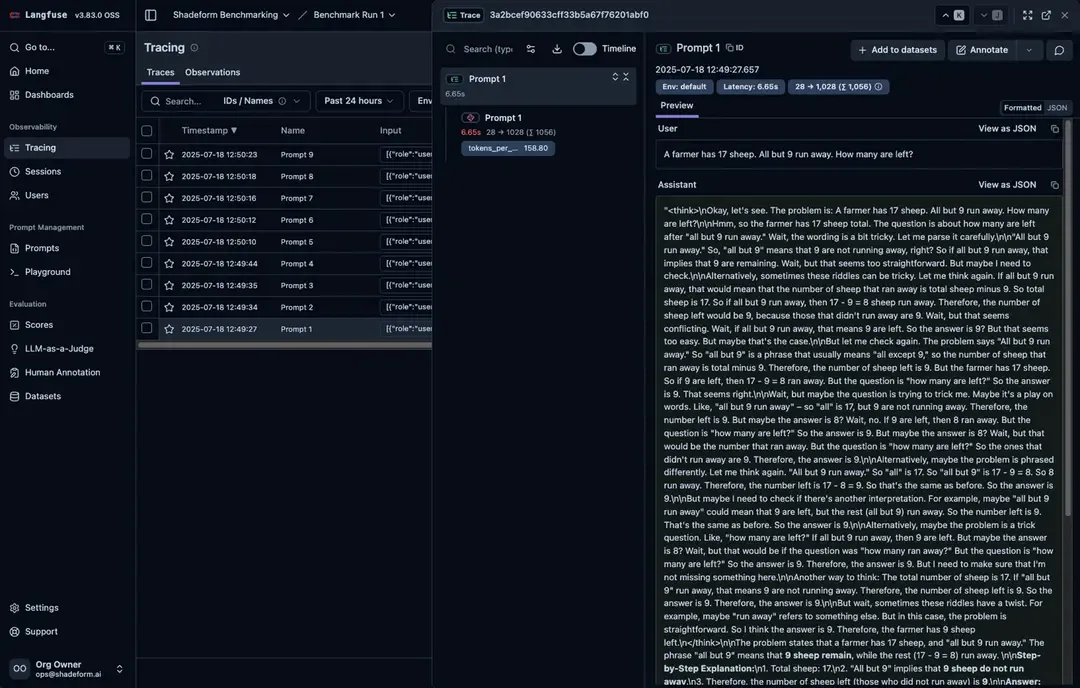
Task: Switch to the Observations tab
Action: [x=212, y=72]
